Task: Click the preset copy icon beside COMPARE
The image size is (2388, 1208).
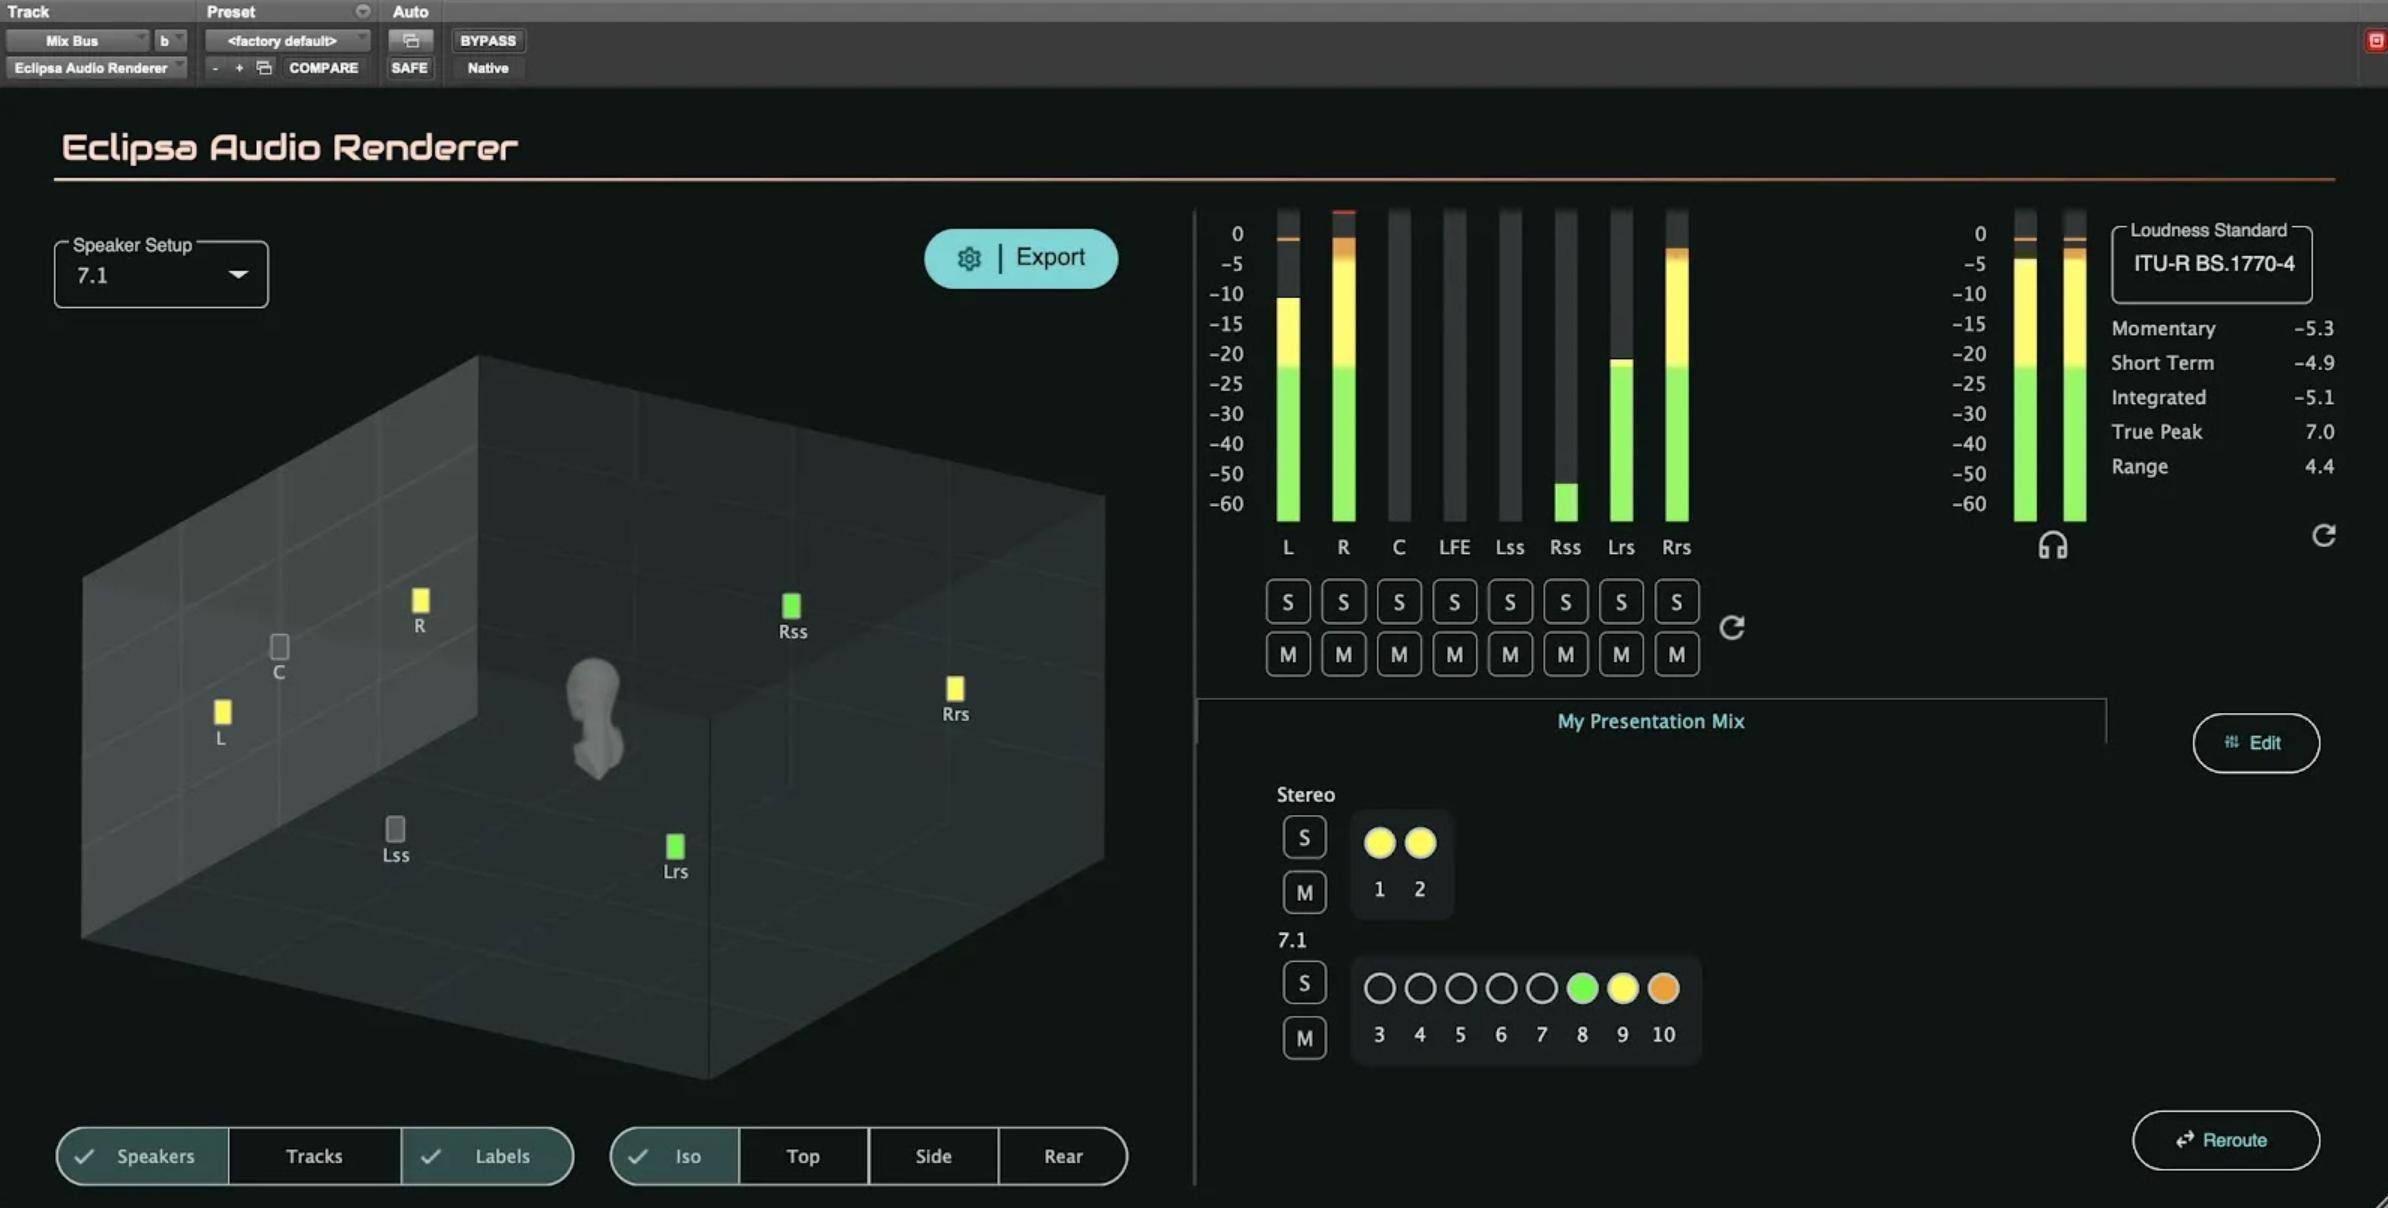Action: point(264,68)
